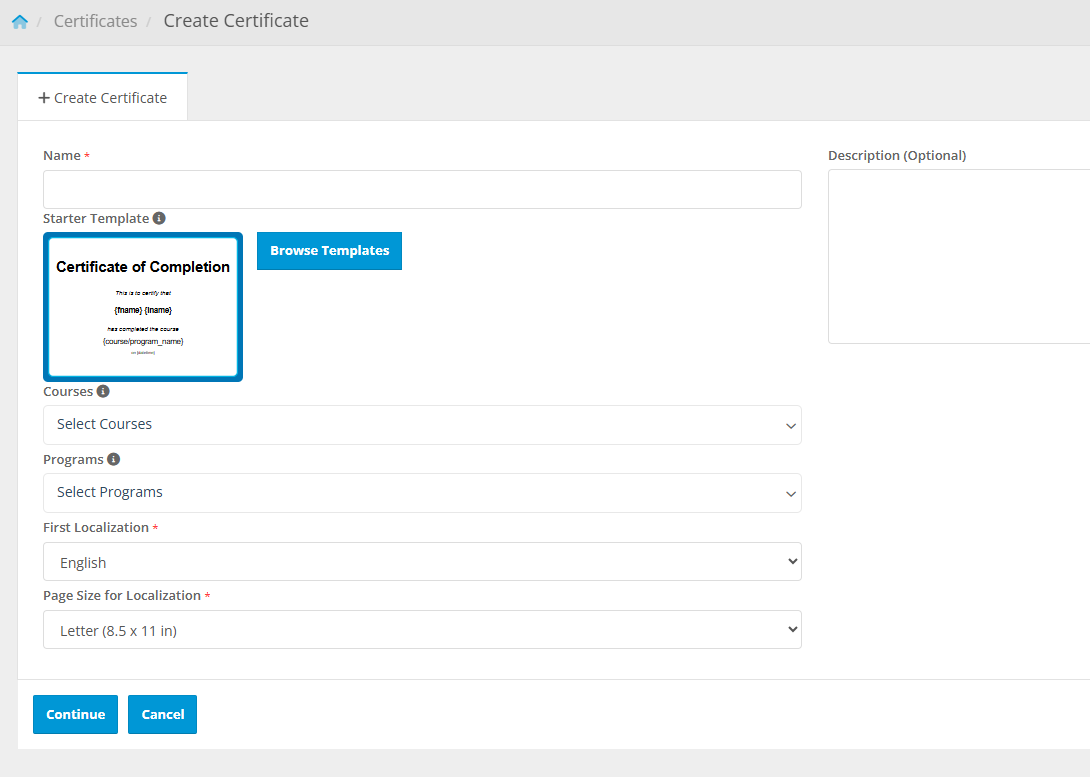Focus the Name input field
Viewport: 1090px width, 777px height.
(422, 189)
